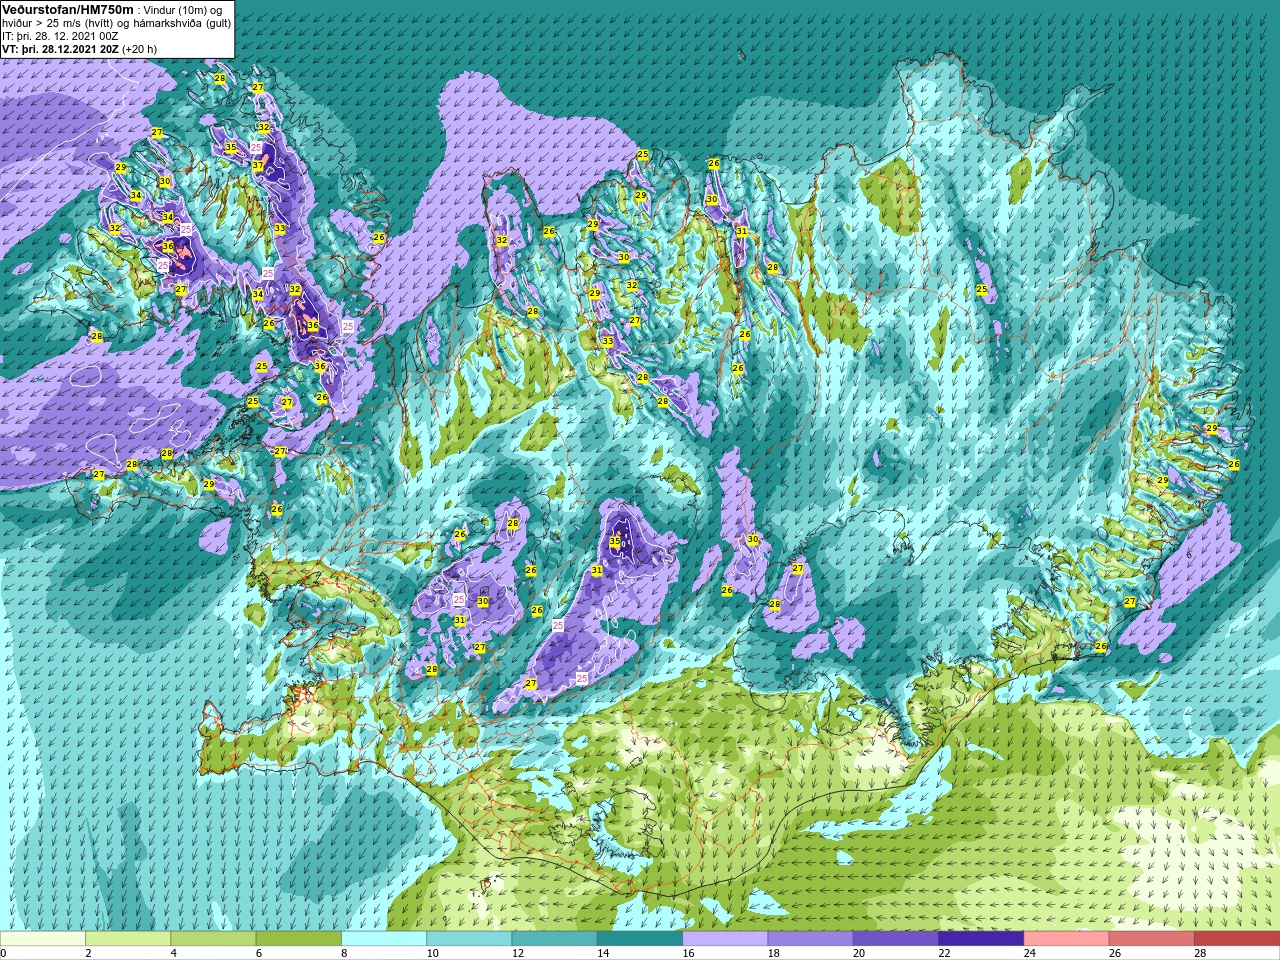Click the 'Vindur (10m) og' caption text
This screenshot has height=960, width=1280.
tap(184, 10)
